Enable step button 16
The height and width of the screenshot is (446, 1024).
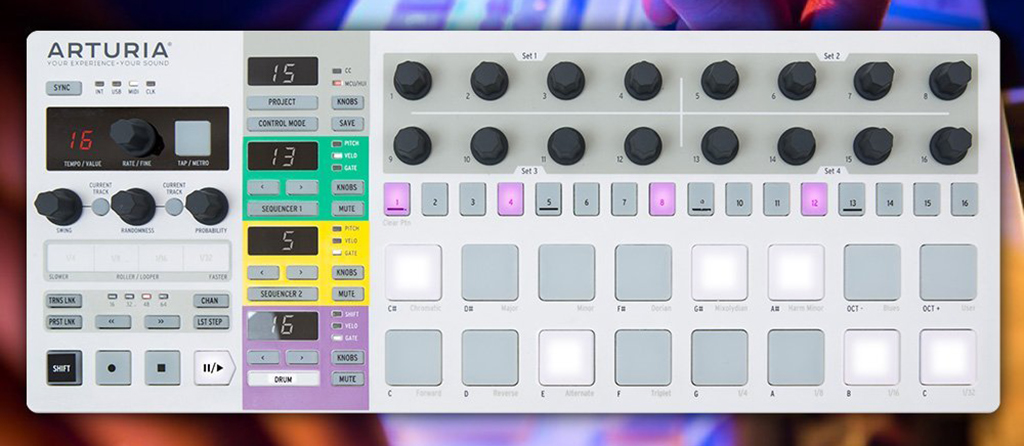tap(965, 199)
